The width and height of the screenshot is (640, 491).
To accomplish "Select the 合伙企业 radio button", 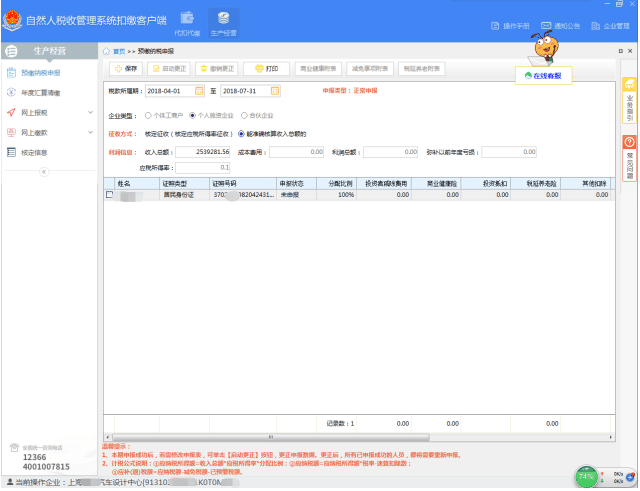I will click(x=244, y=116).
